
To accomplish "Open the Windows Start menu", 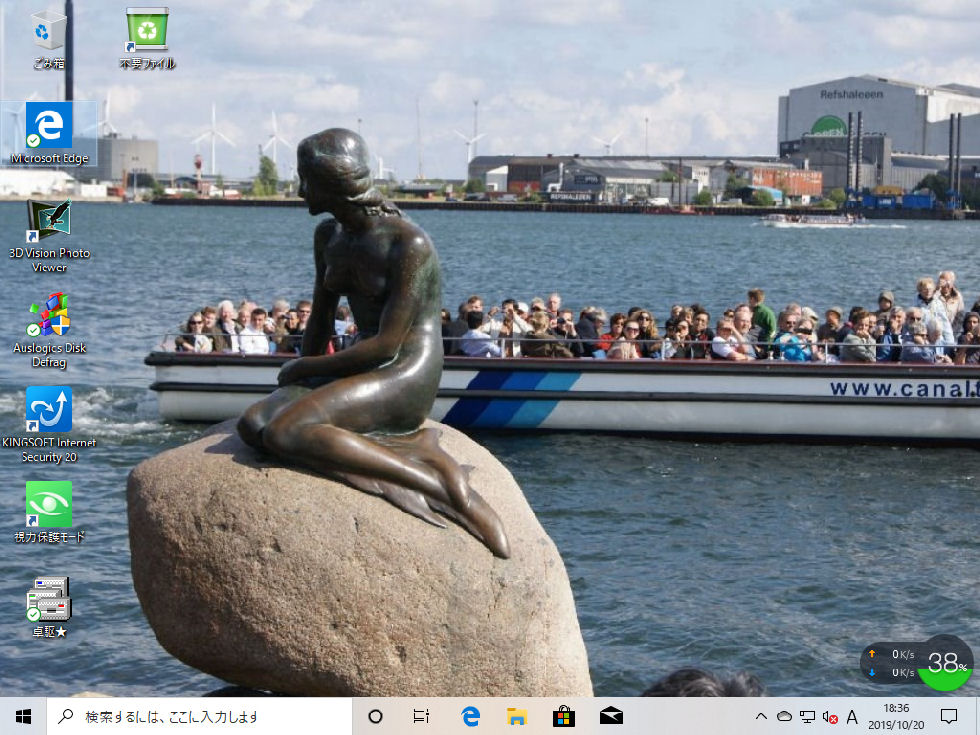I will point(23,716).
